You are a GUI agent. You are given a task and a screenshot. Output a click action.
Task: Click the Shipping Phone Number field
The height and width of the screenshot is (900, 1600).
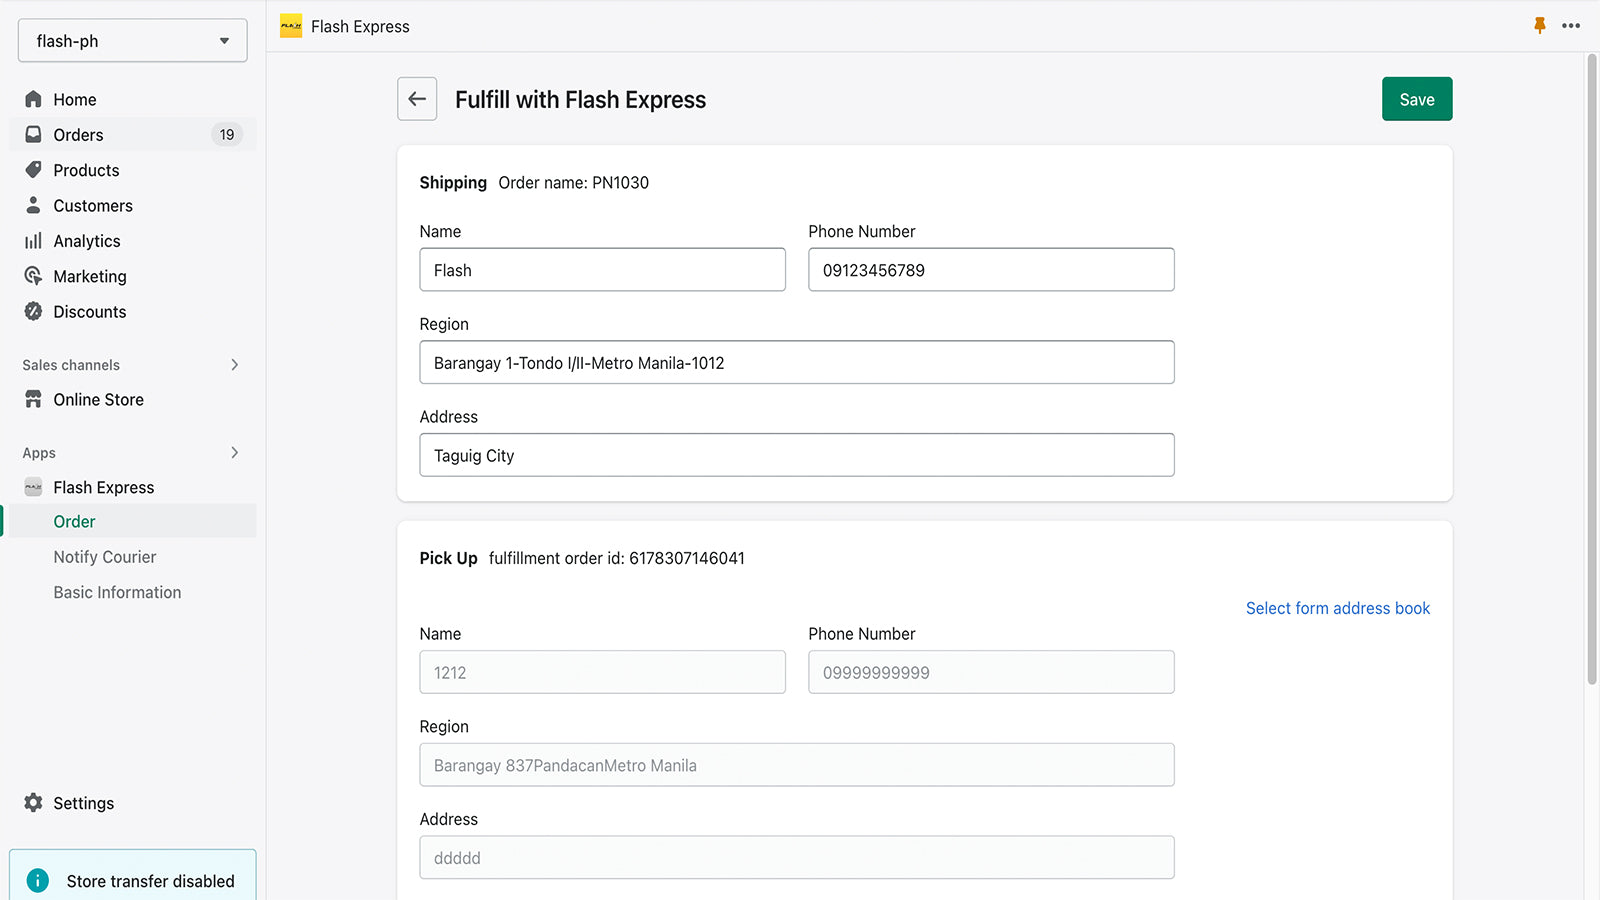pyautogui.click(x=991, y=270)
